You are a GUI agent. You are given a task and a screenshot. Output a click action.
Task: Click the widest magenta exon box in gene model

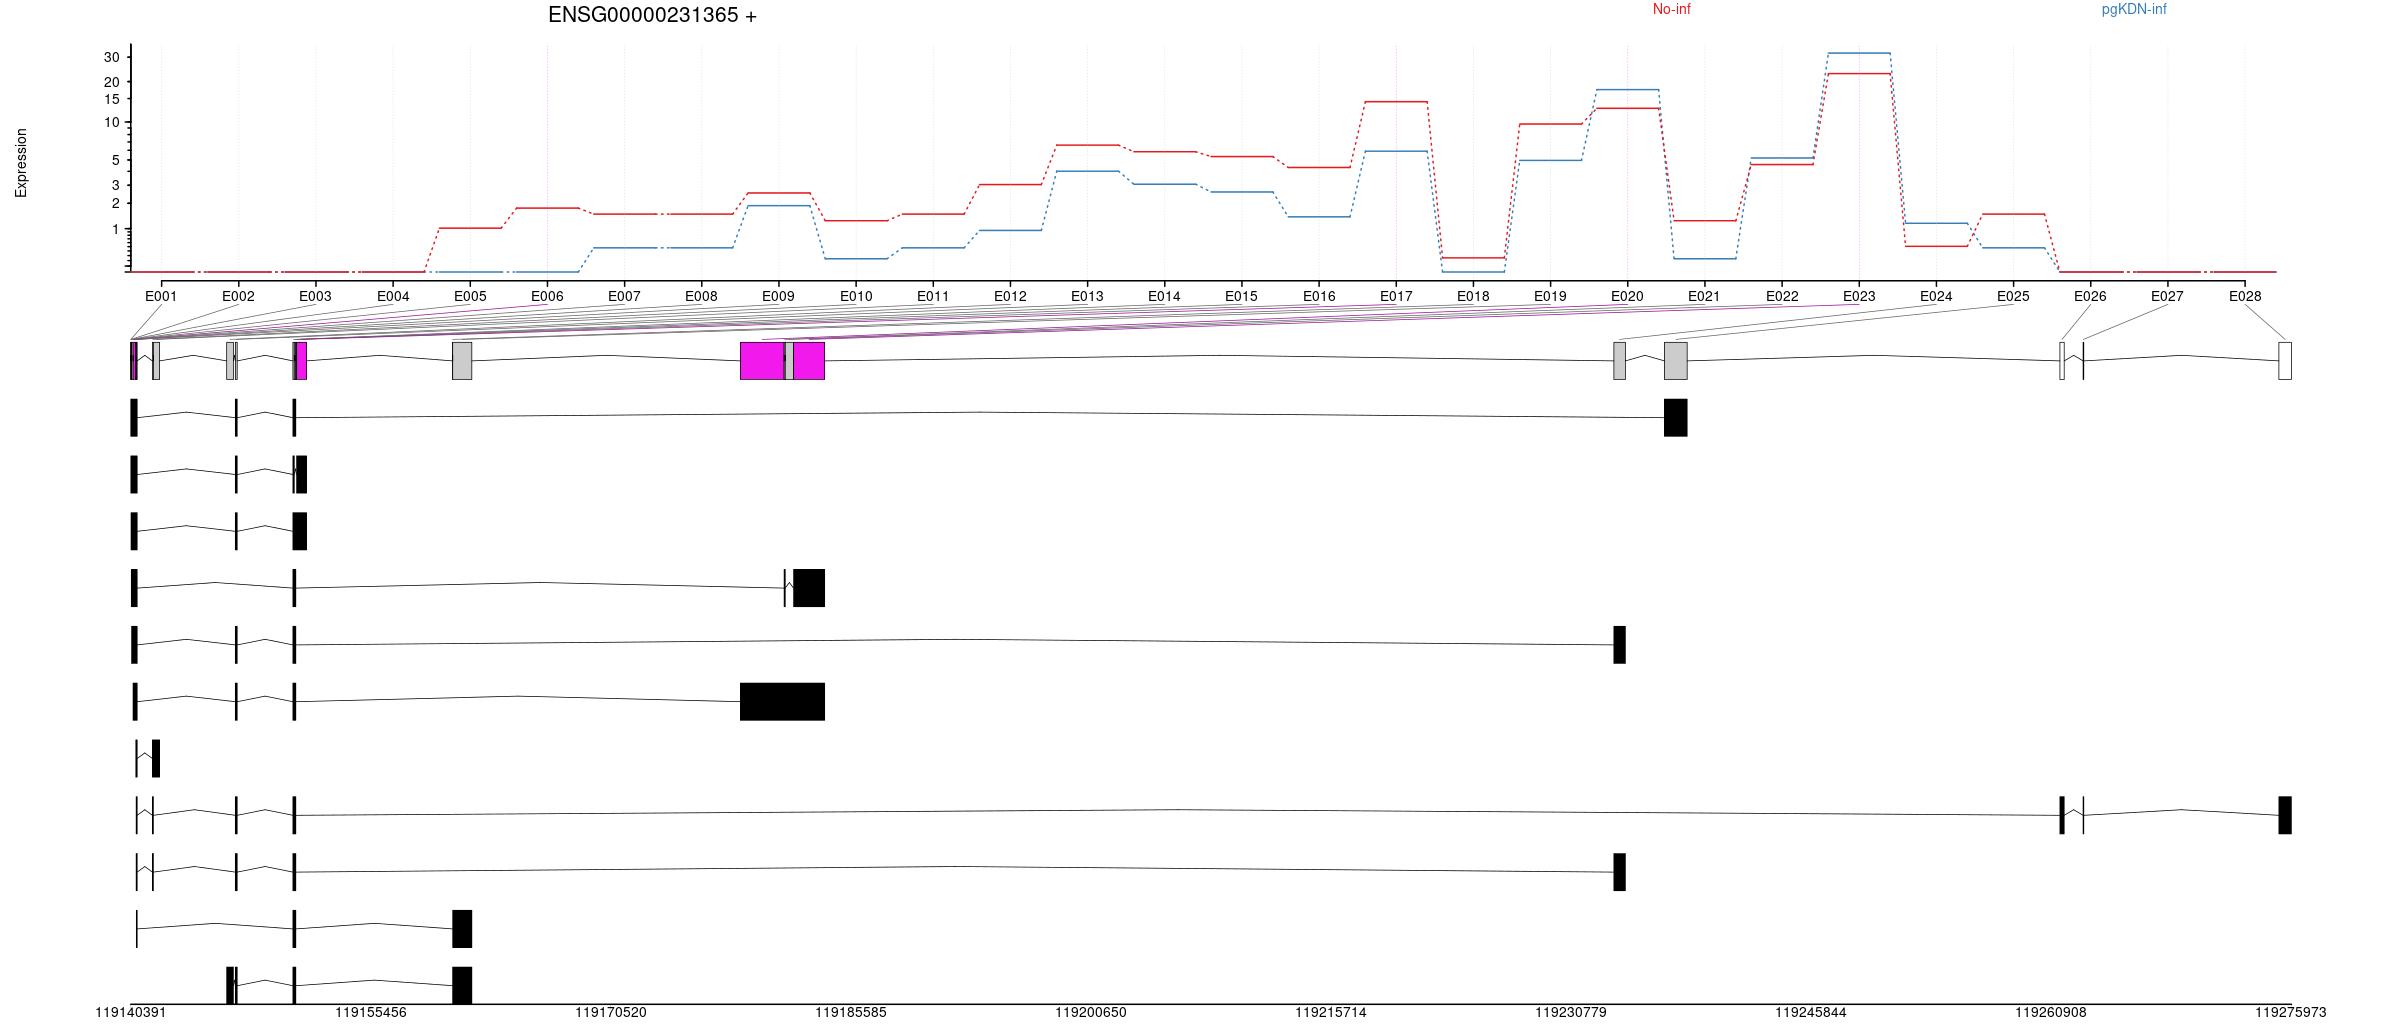tap(761, 361)
